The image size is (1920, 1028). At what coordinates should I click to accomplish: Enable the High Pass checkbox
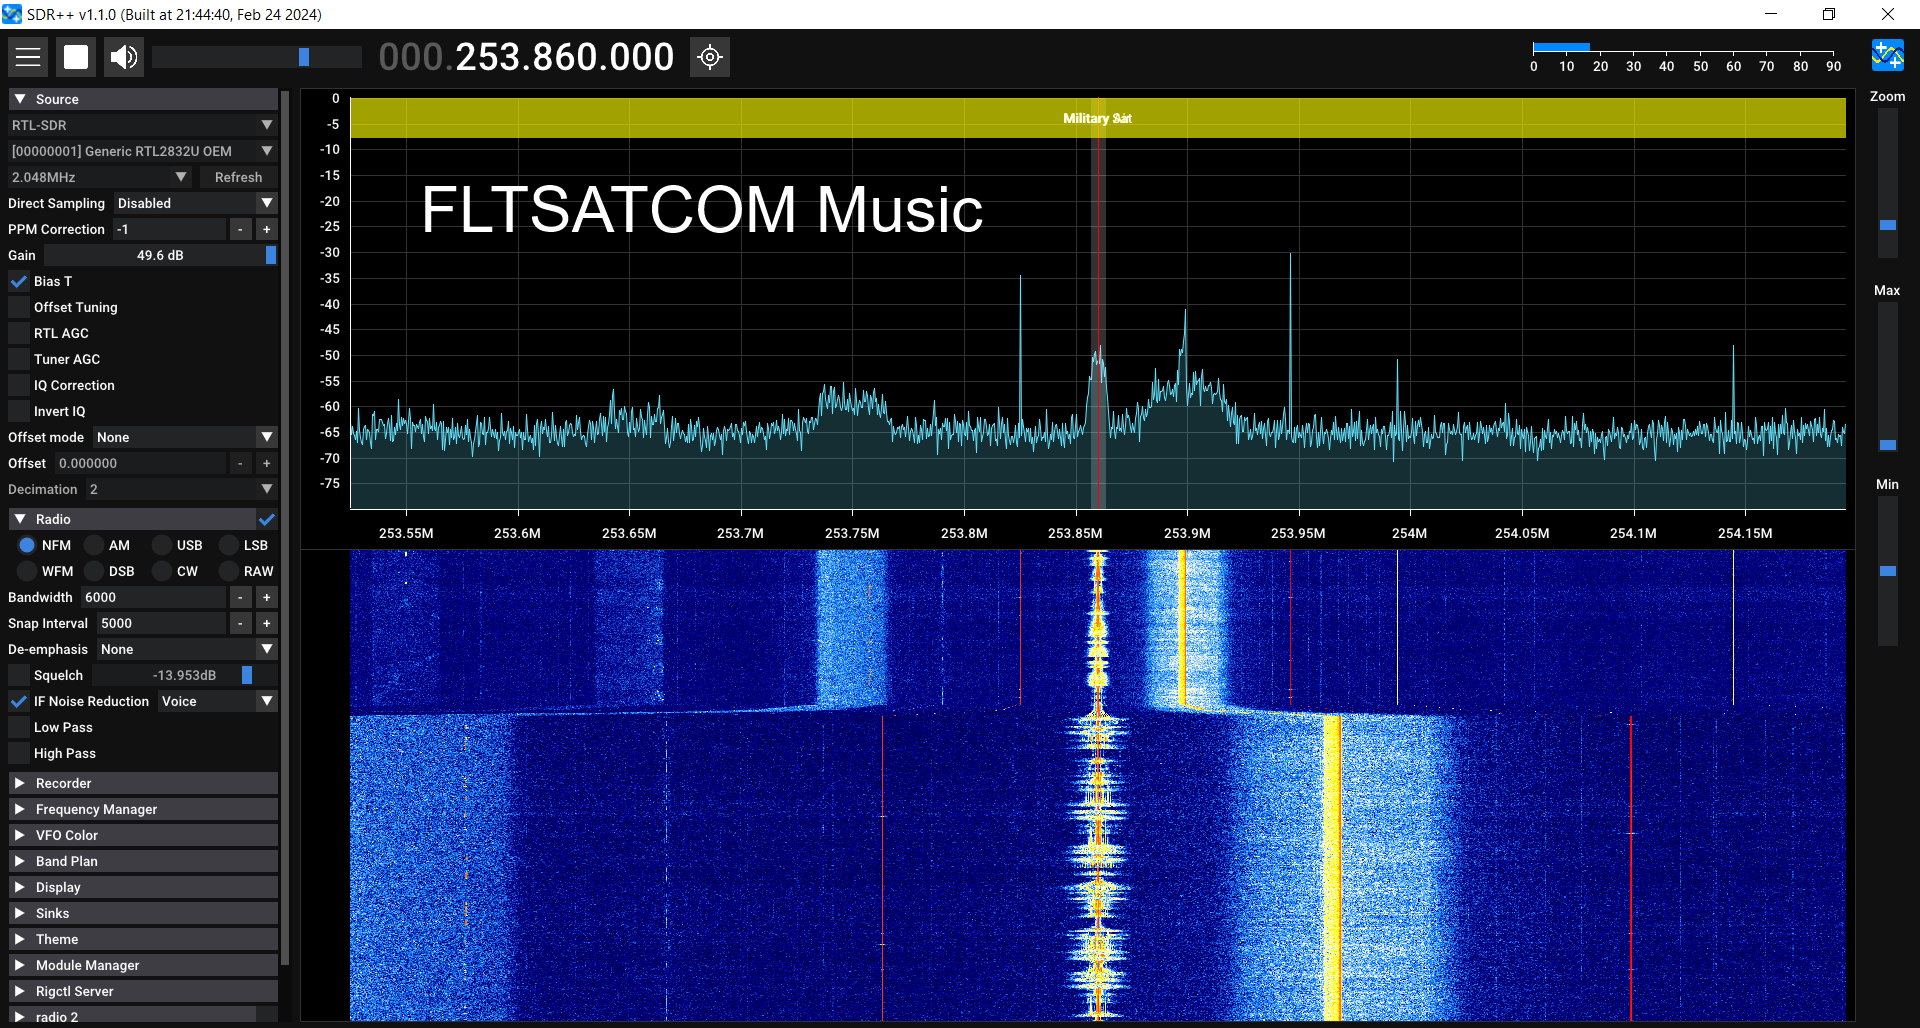[19, 753]
